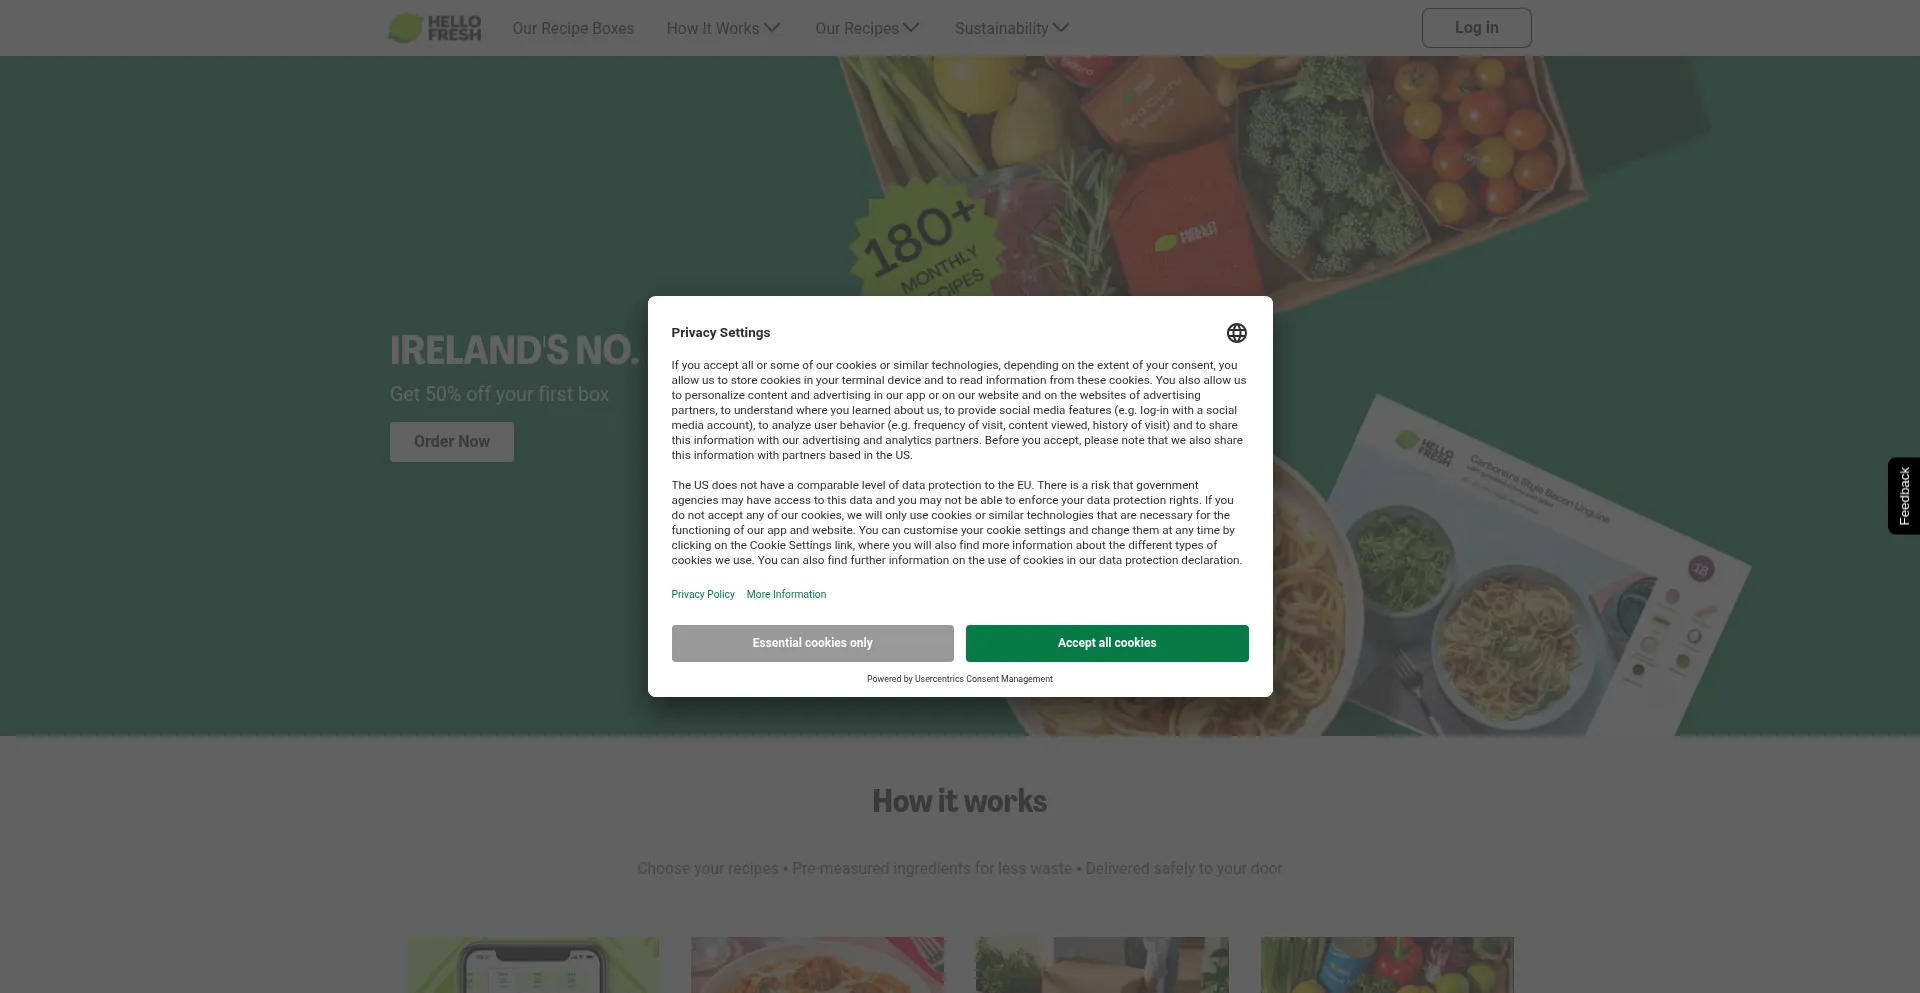The image size is (1920, 993).
Task: Click the phone app thumbnail image
Action: point(533,965)
